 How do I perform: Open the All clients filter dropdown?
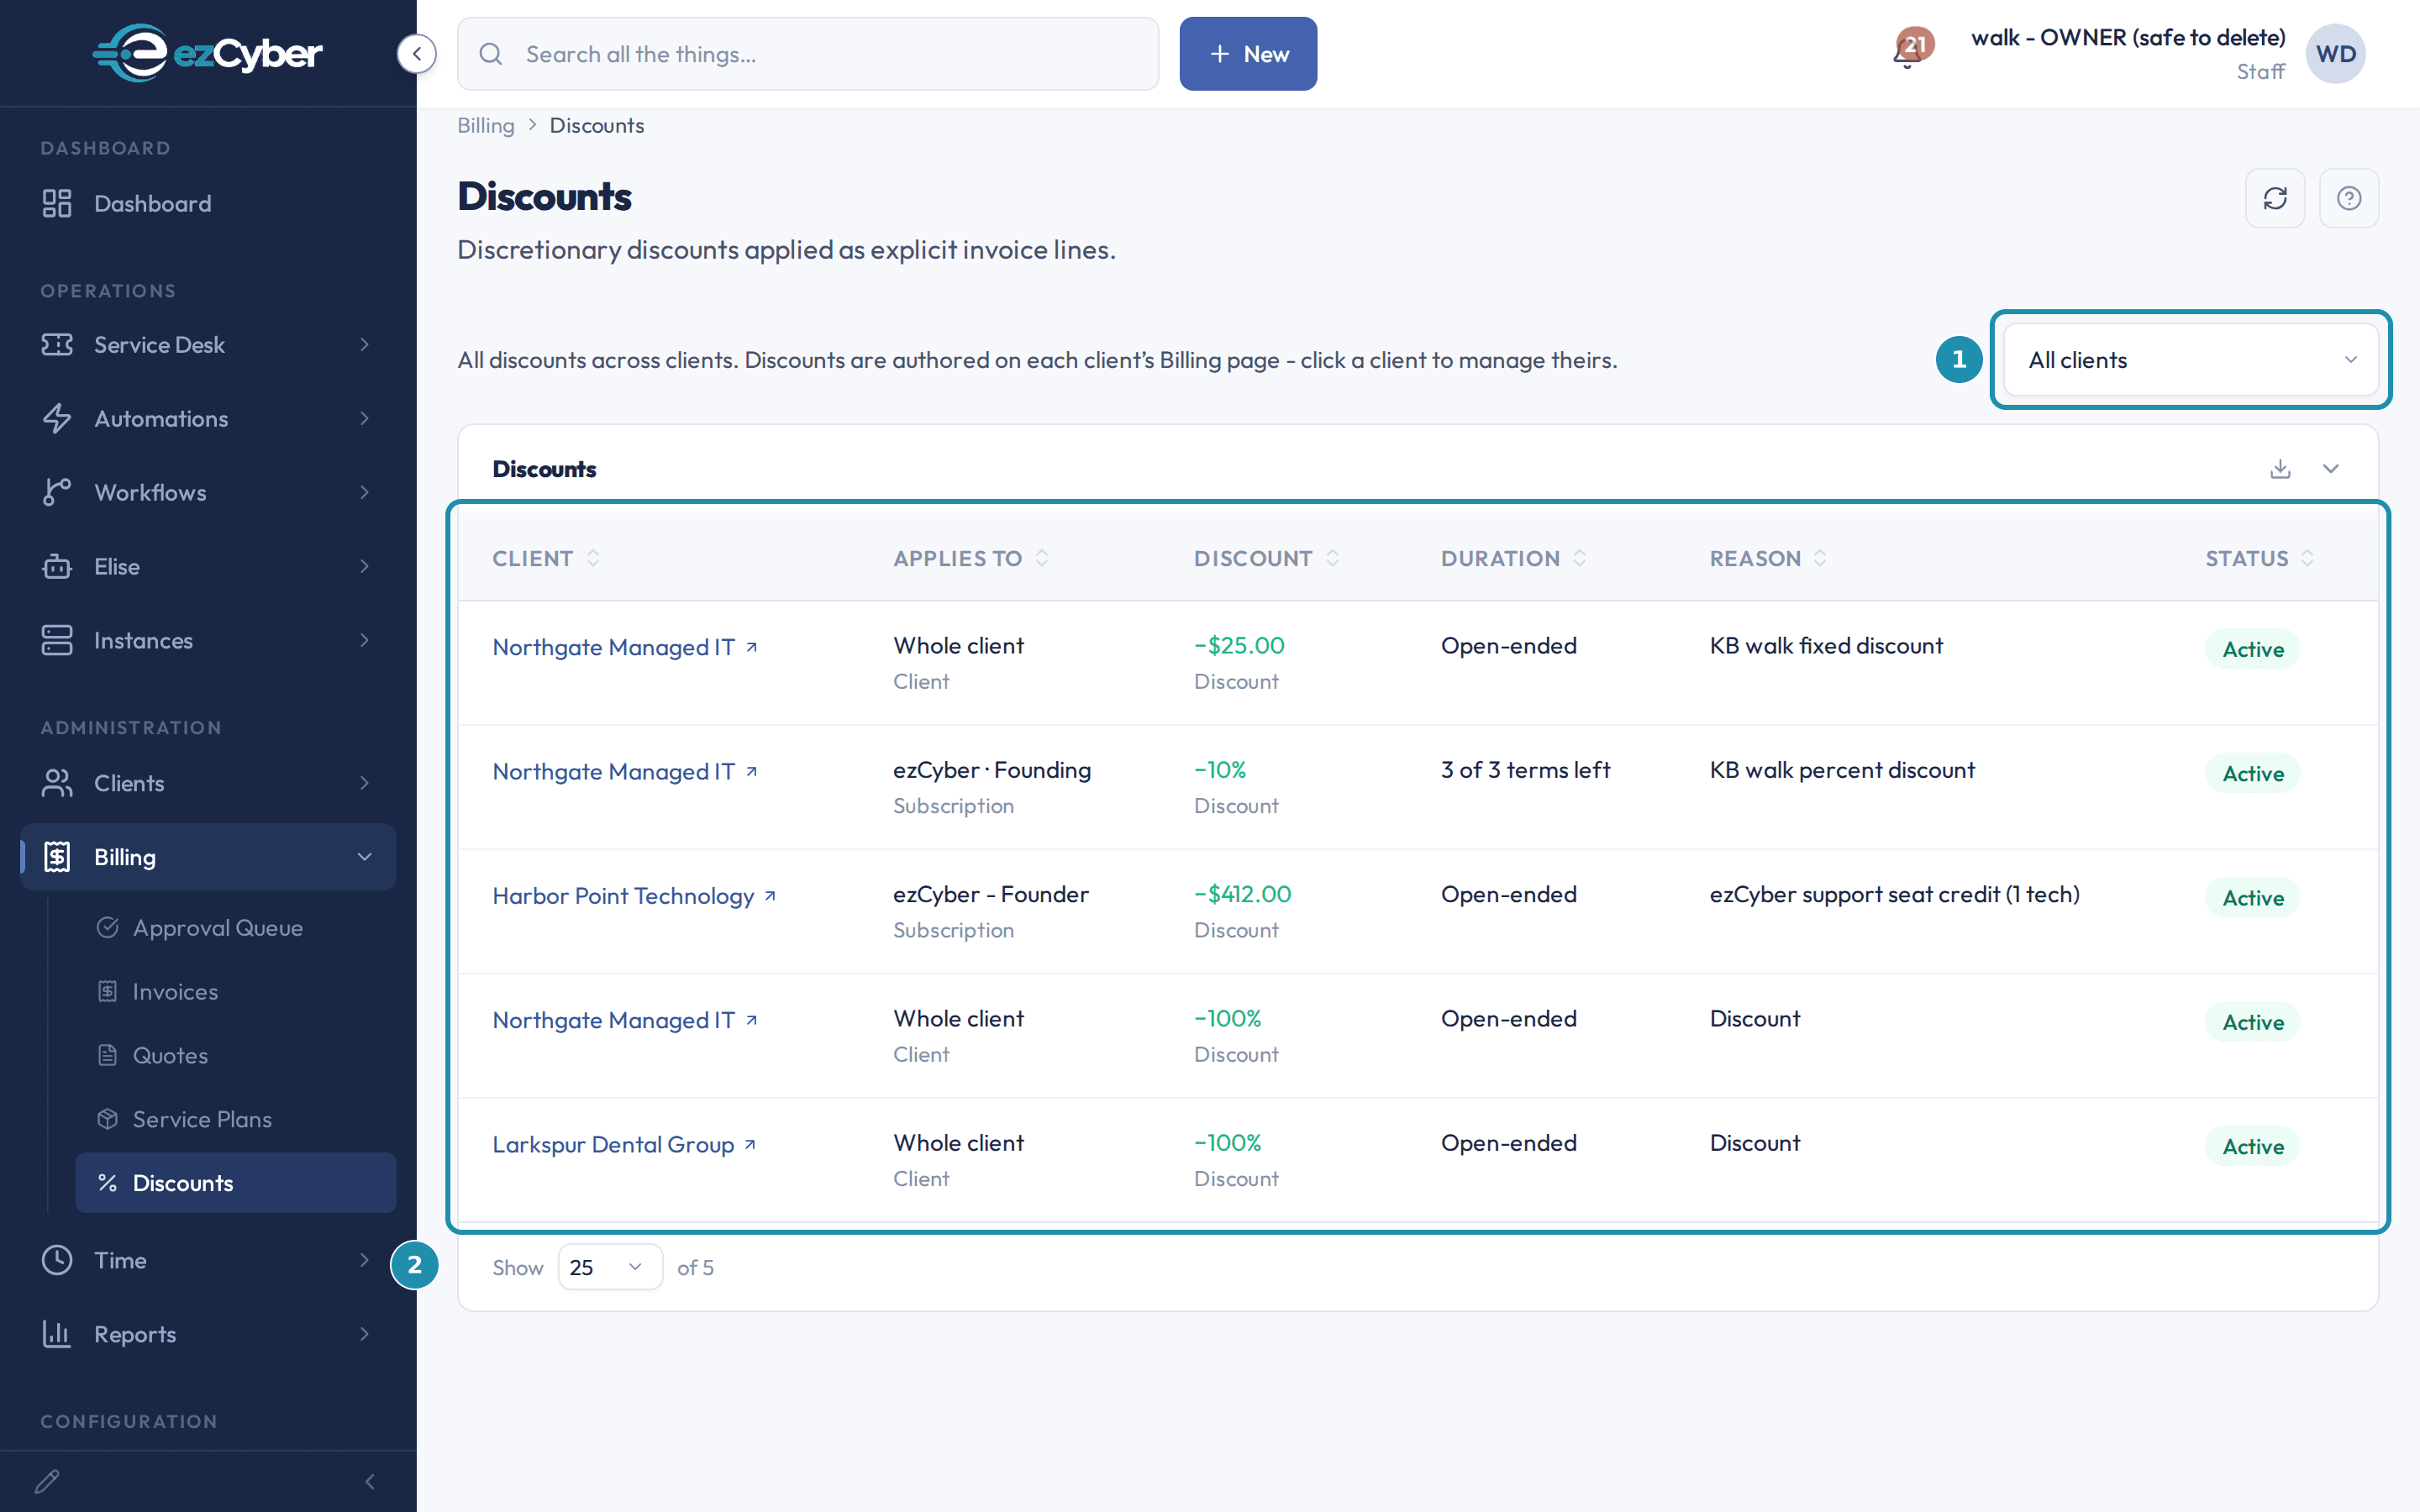coord(2191,360)
